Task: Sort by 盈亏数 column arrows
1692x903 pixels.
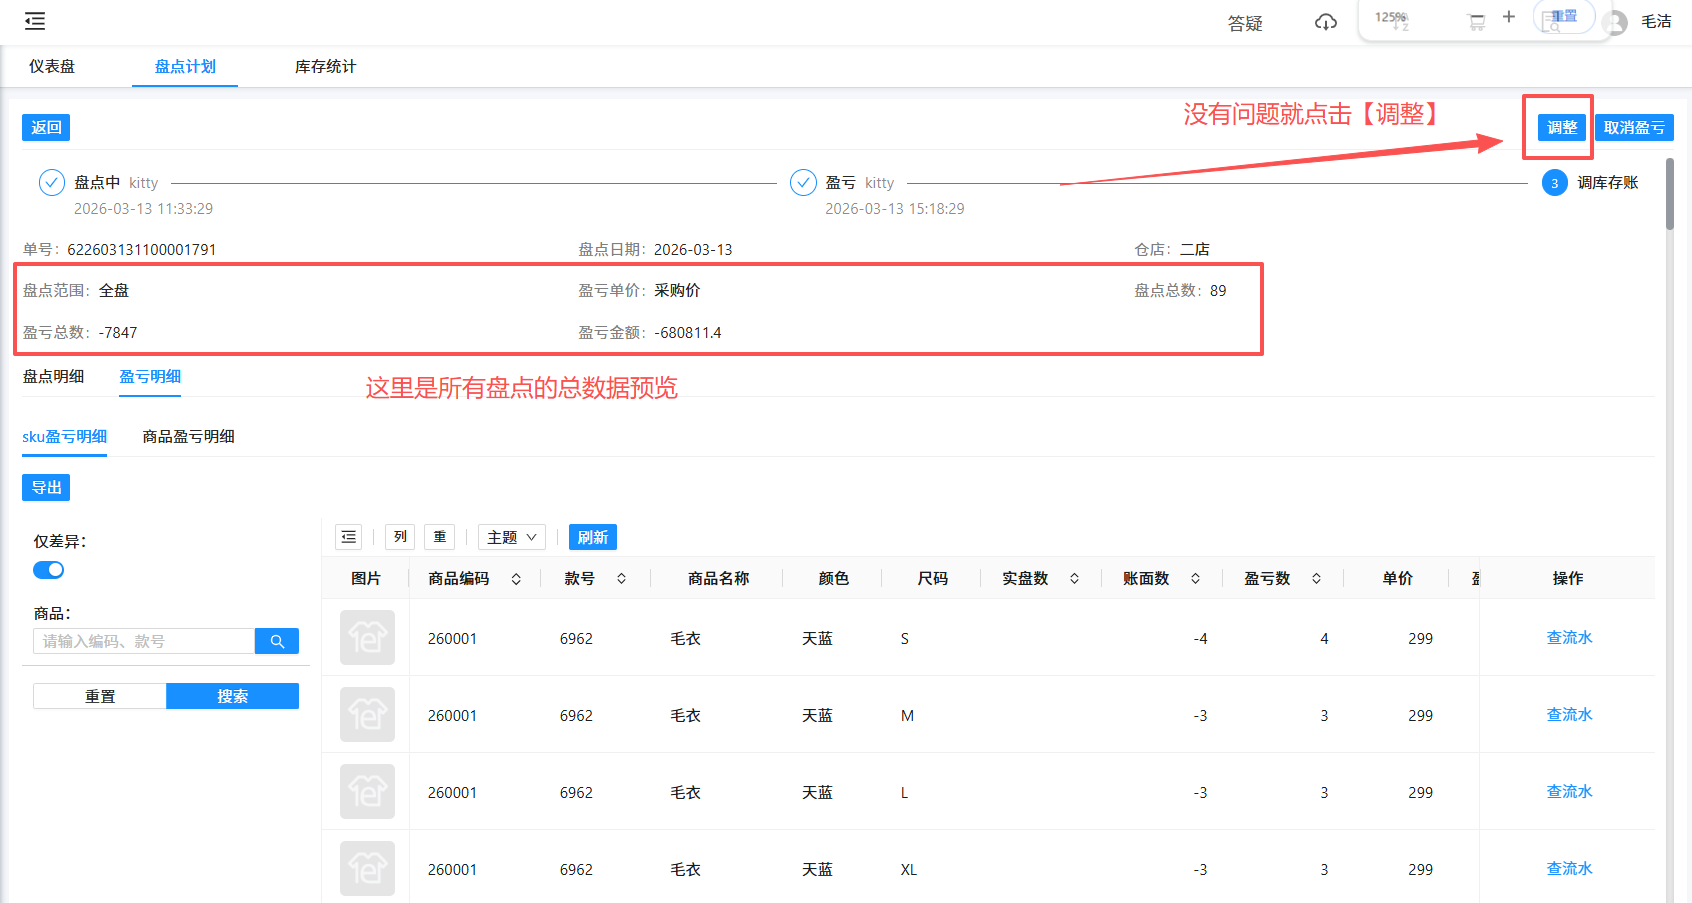Action: tap(1316, 579)
